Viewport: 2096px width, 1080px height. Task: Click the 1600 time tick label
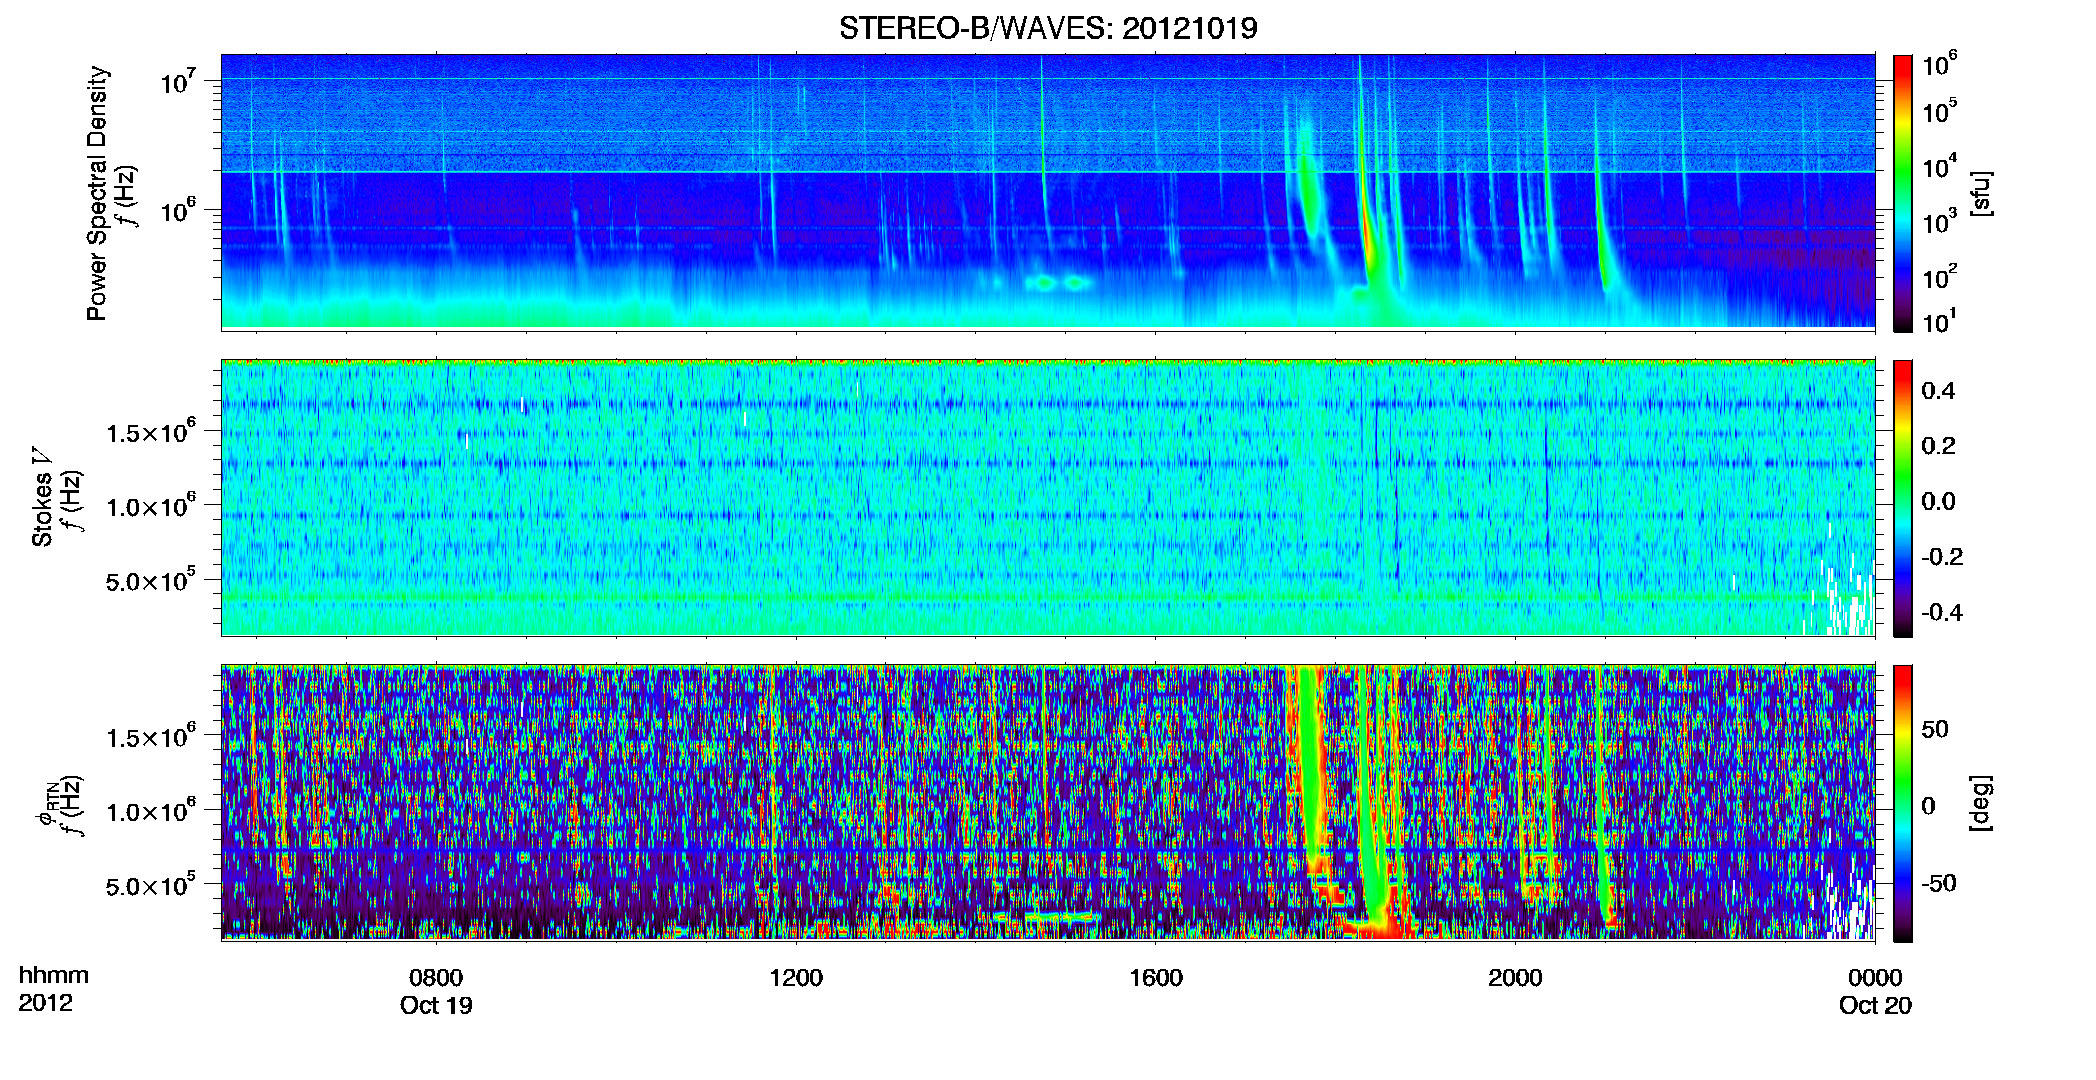[1156, 978]
